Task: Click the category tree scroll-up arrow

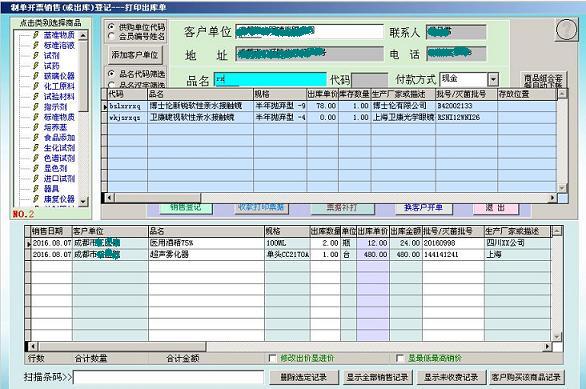Action: [x=83, y=35]
